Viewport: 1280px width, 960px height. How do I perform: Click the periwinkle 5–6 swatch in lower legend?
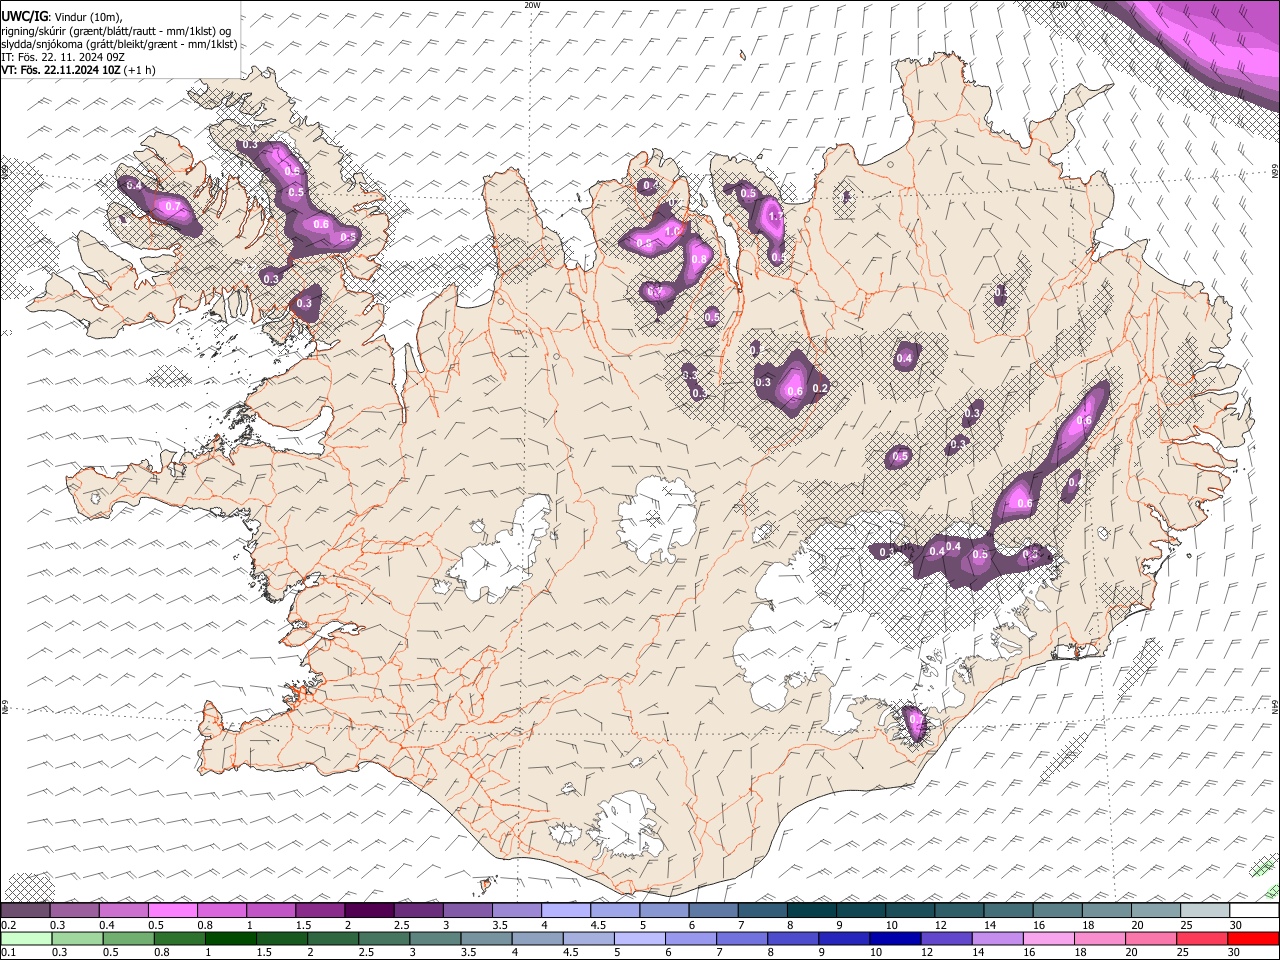click(638, 938)
